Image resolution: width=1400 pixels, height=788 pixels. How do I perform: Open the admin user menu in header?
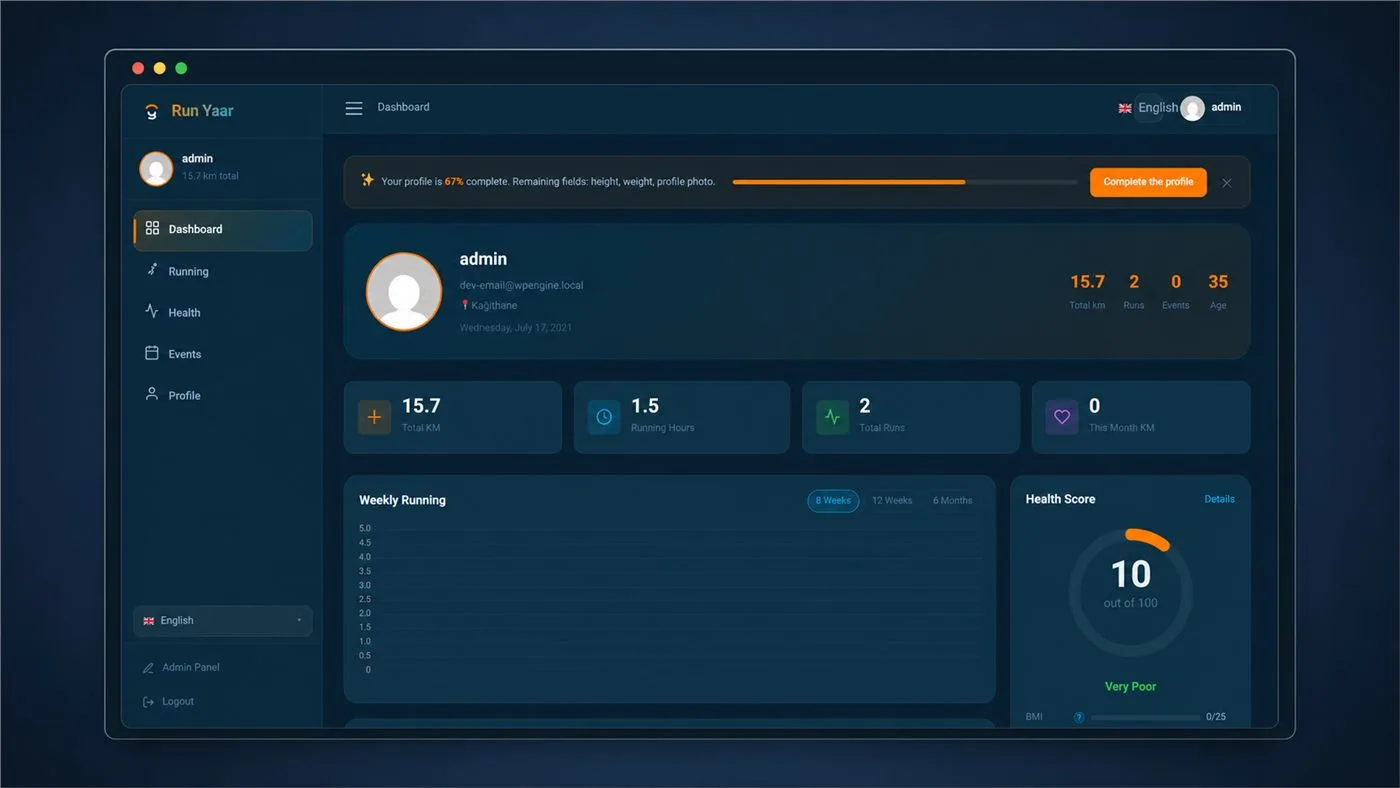1213,108
